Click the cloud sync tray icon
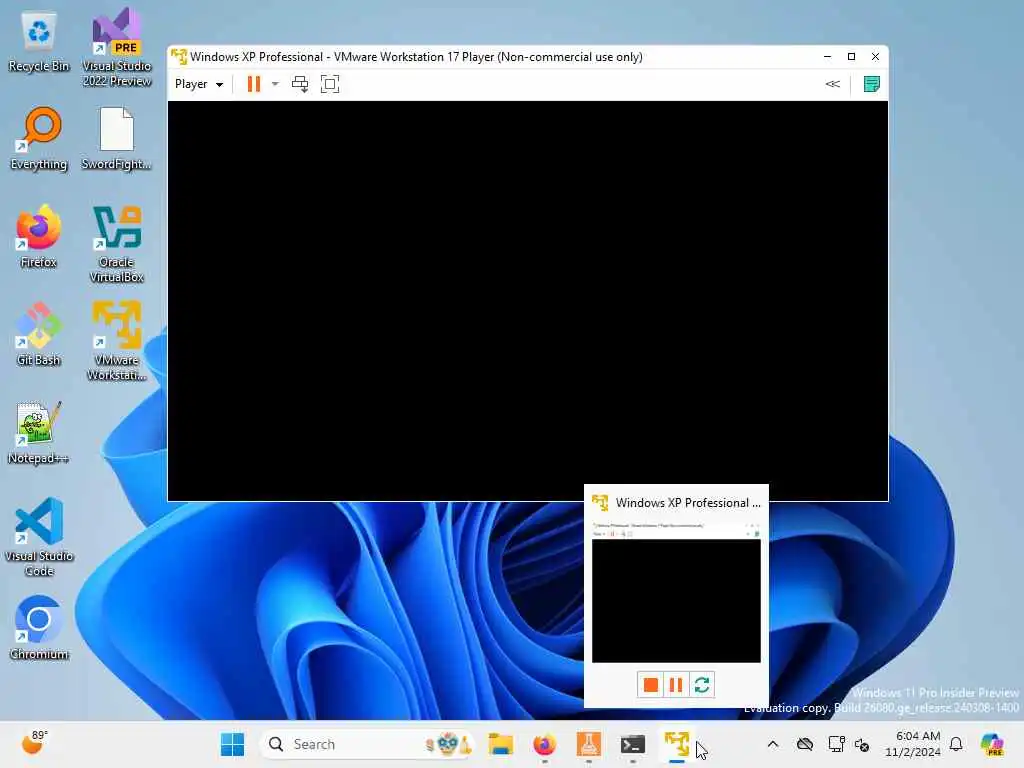The height and width of the screenshot is (768, 1024). click(805, 744)
